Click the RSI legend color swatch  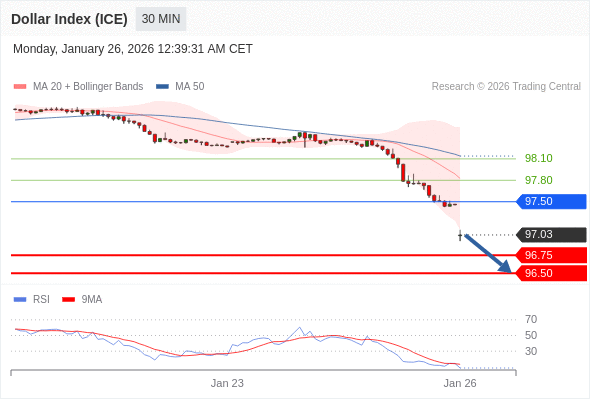click(20, 300)
